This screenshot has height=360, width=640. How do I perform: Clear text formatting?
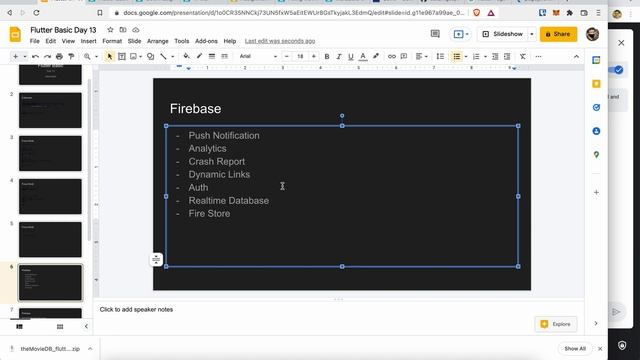522,56
